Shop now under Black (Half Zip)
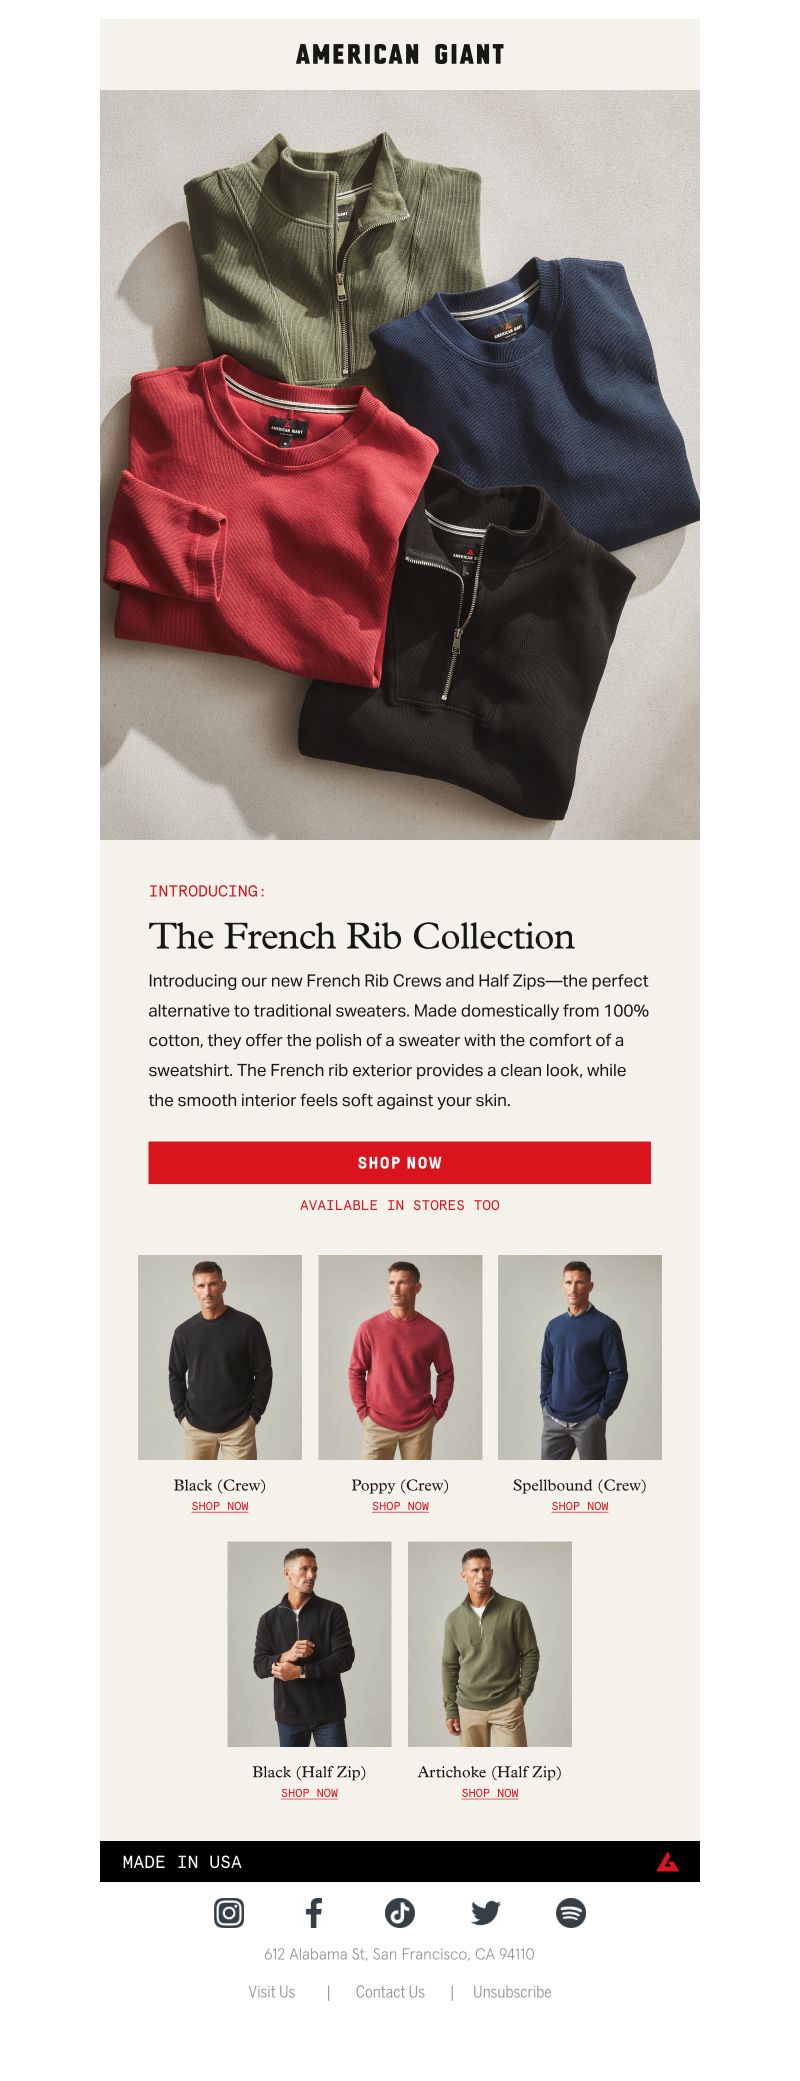This screenshot has width=800, height=2081. 309,1793
